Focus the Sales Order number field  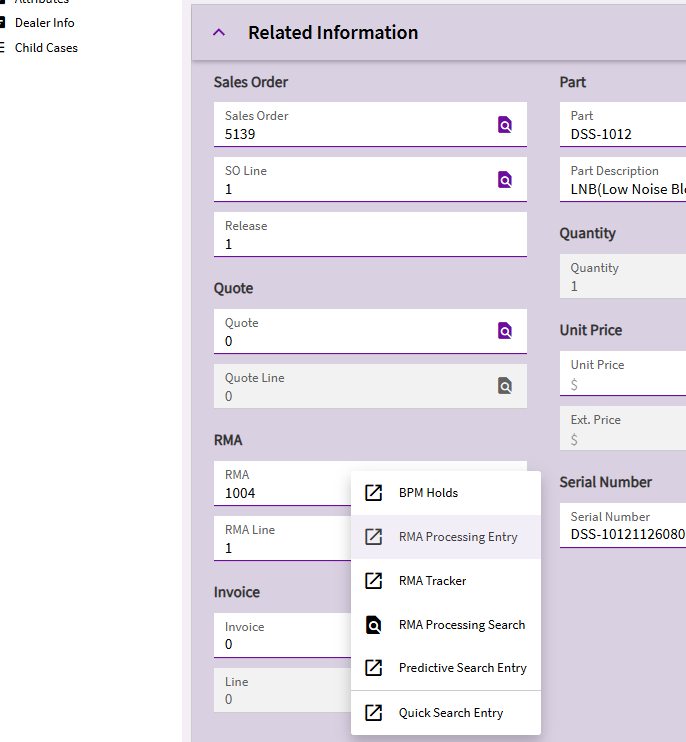350,133
